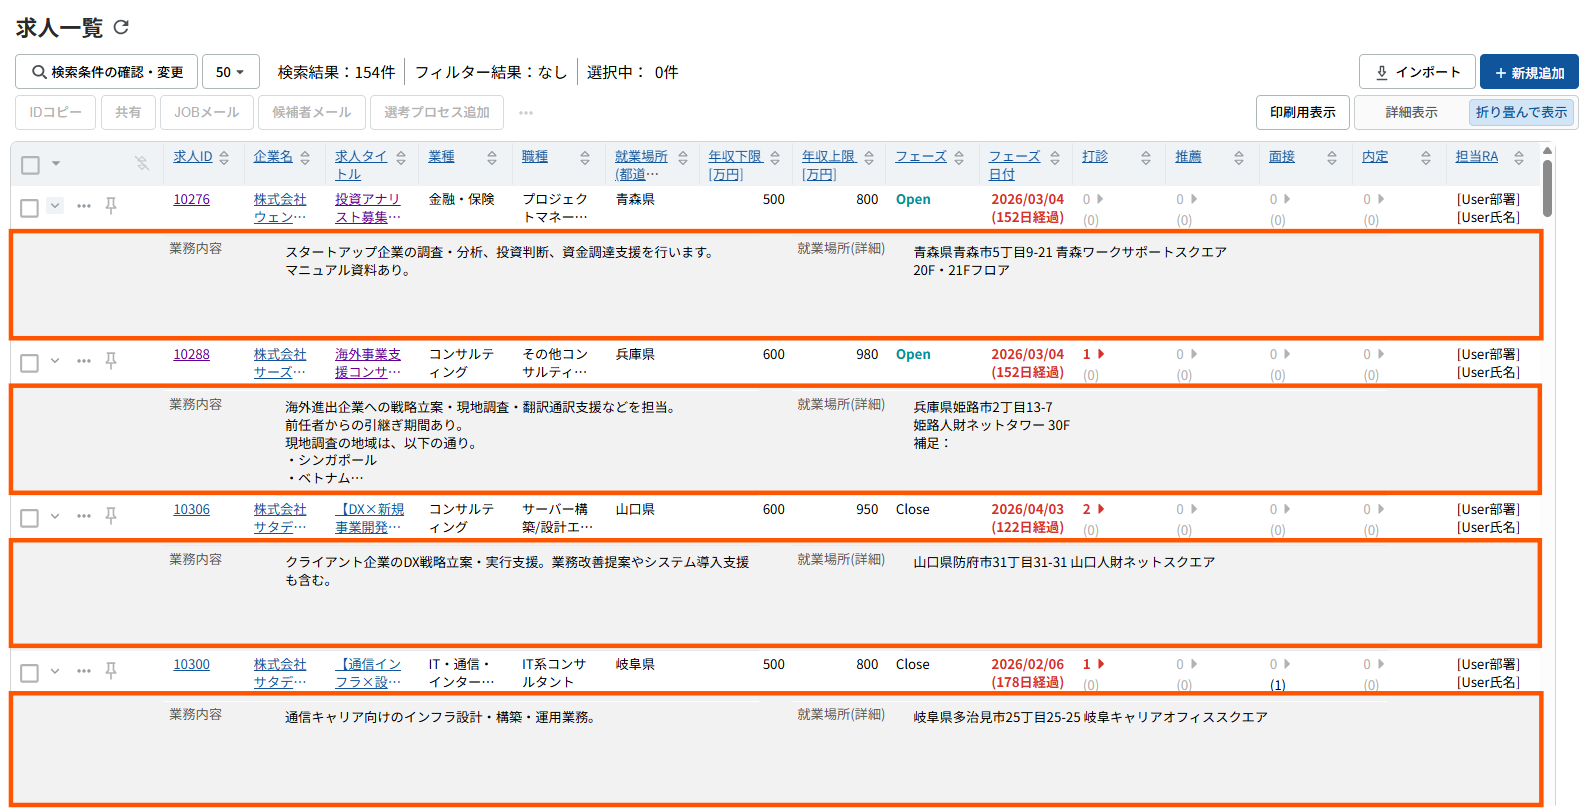Sort by フェーズ日付 using its sort arrows
The height and width of the screenshot is (808, 1588).
coord(1055,157)
